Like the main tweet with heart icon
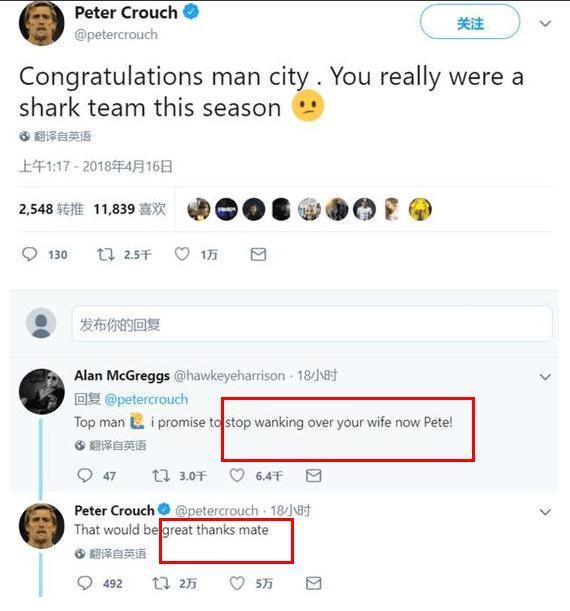The width and height of the screenshot is (570, 611). click(x=182, y=254)
